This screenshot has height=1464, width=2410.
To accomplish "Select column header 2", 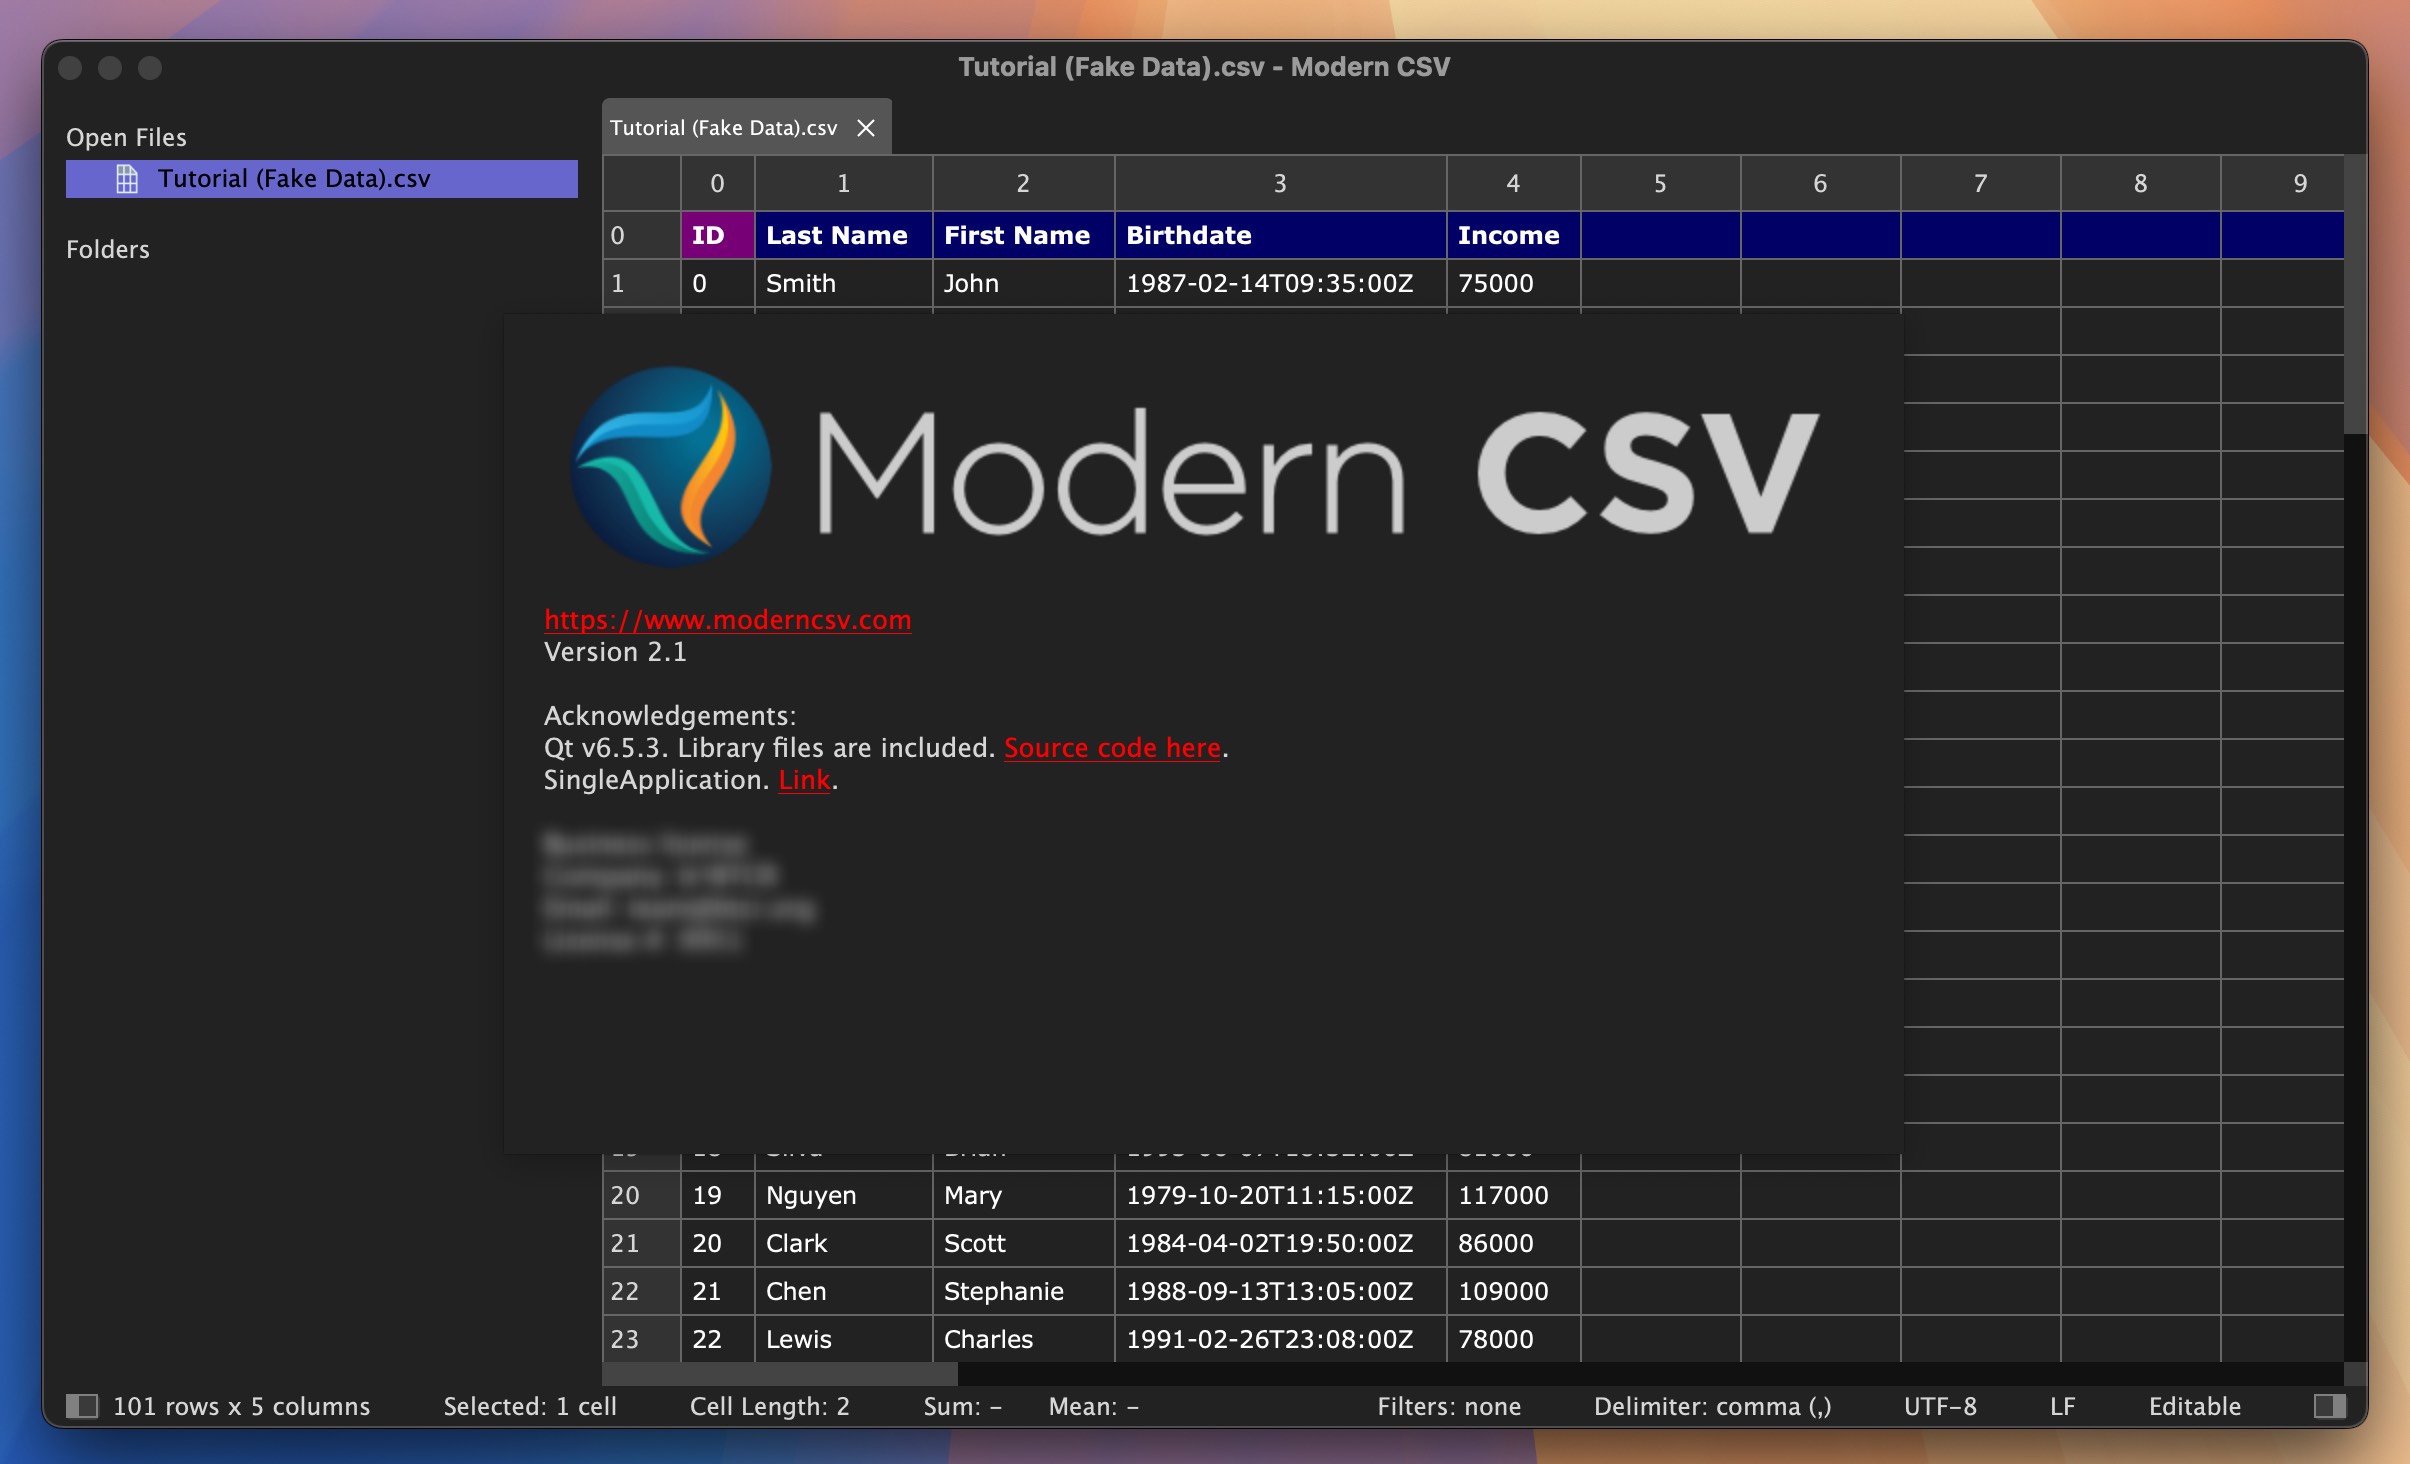I will (1024, 183).
